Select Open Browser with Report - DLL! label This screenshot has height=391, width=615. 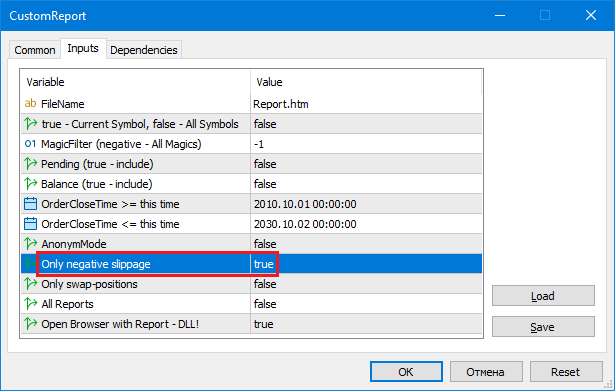120,324
